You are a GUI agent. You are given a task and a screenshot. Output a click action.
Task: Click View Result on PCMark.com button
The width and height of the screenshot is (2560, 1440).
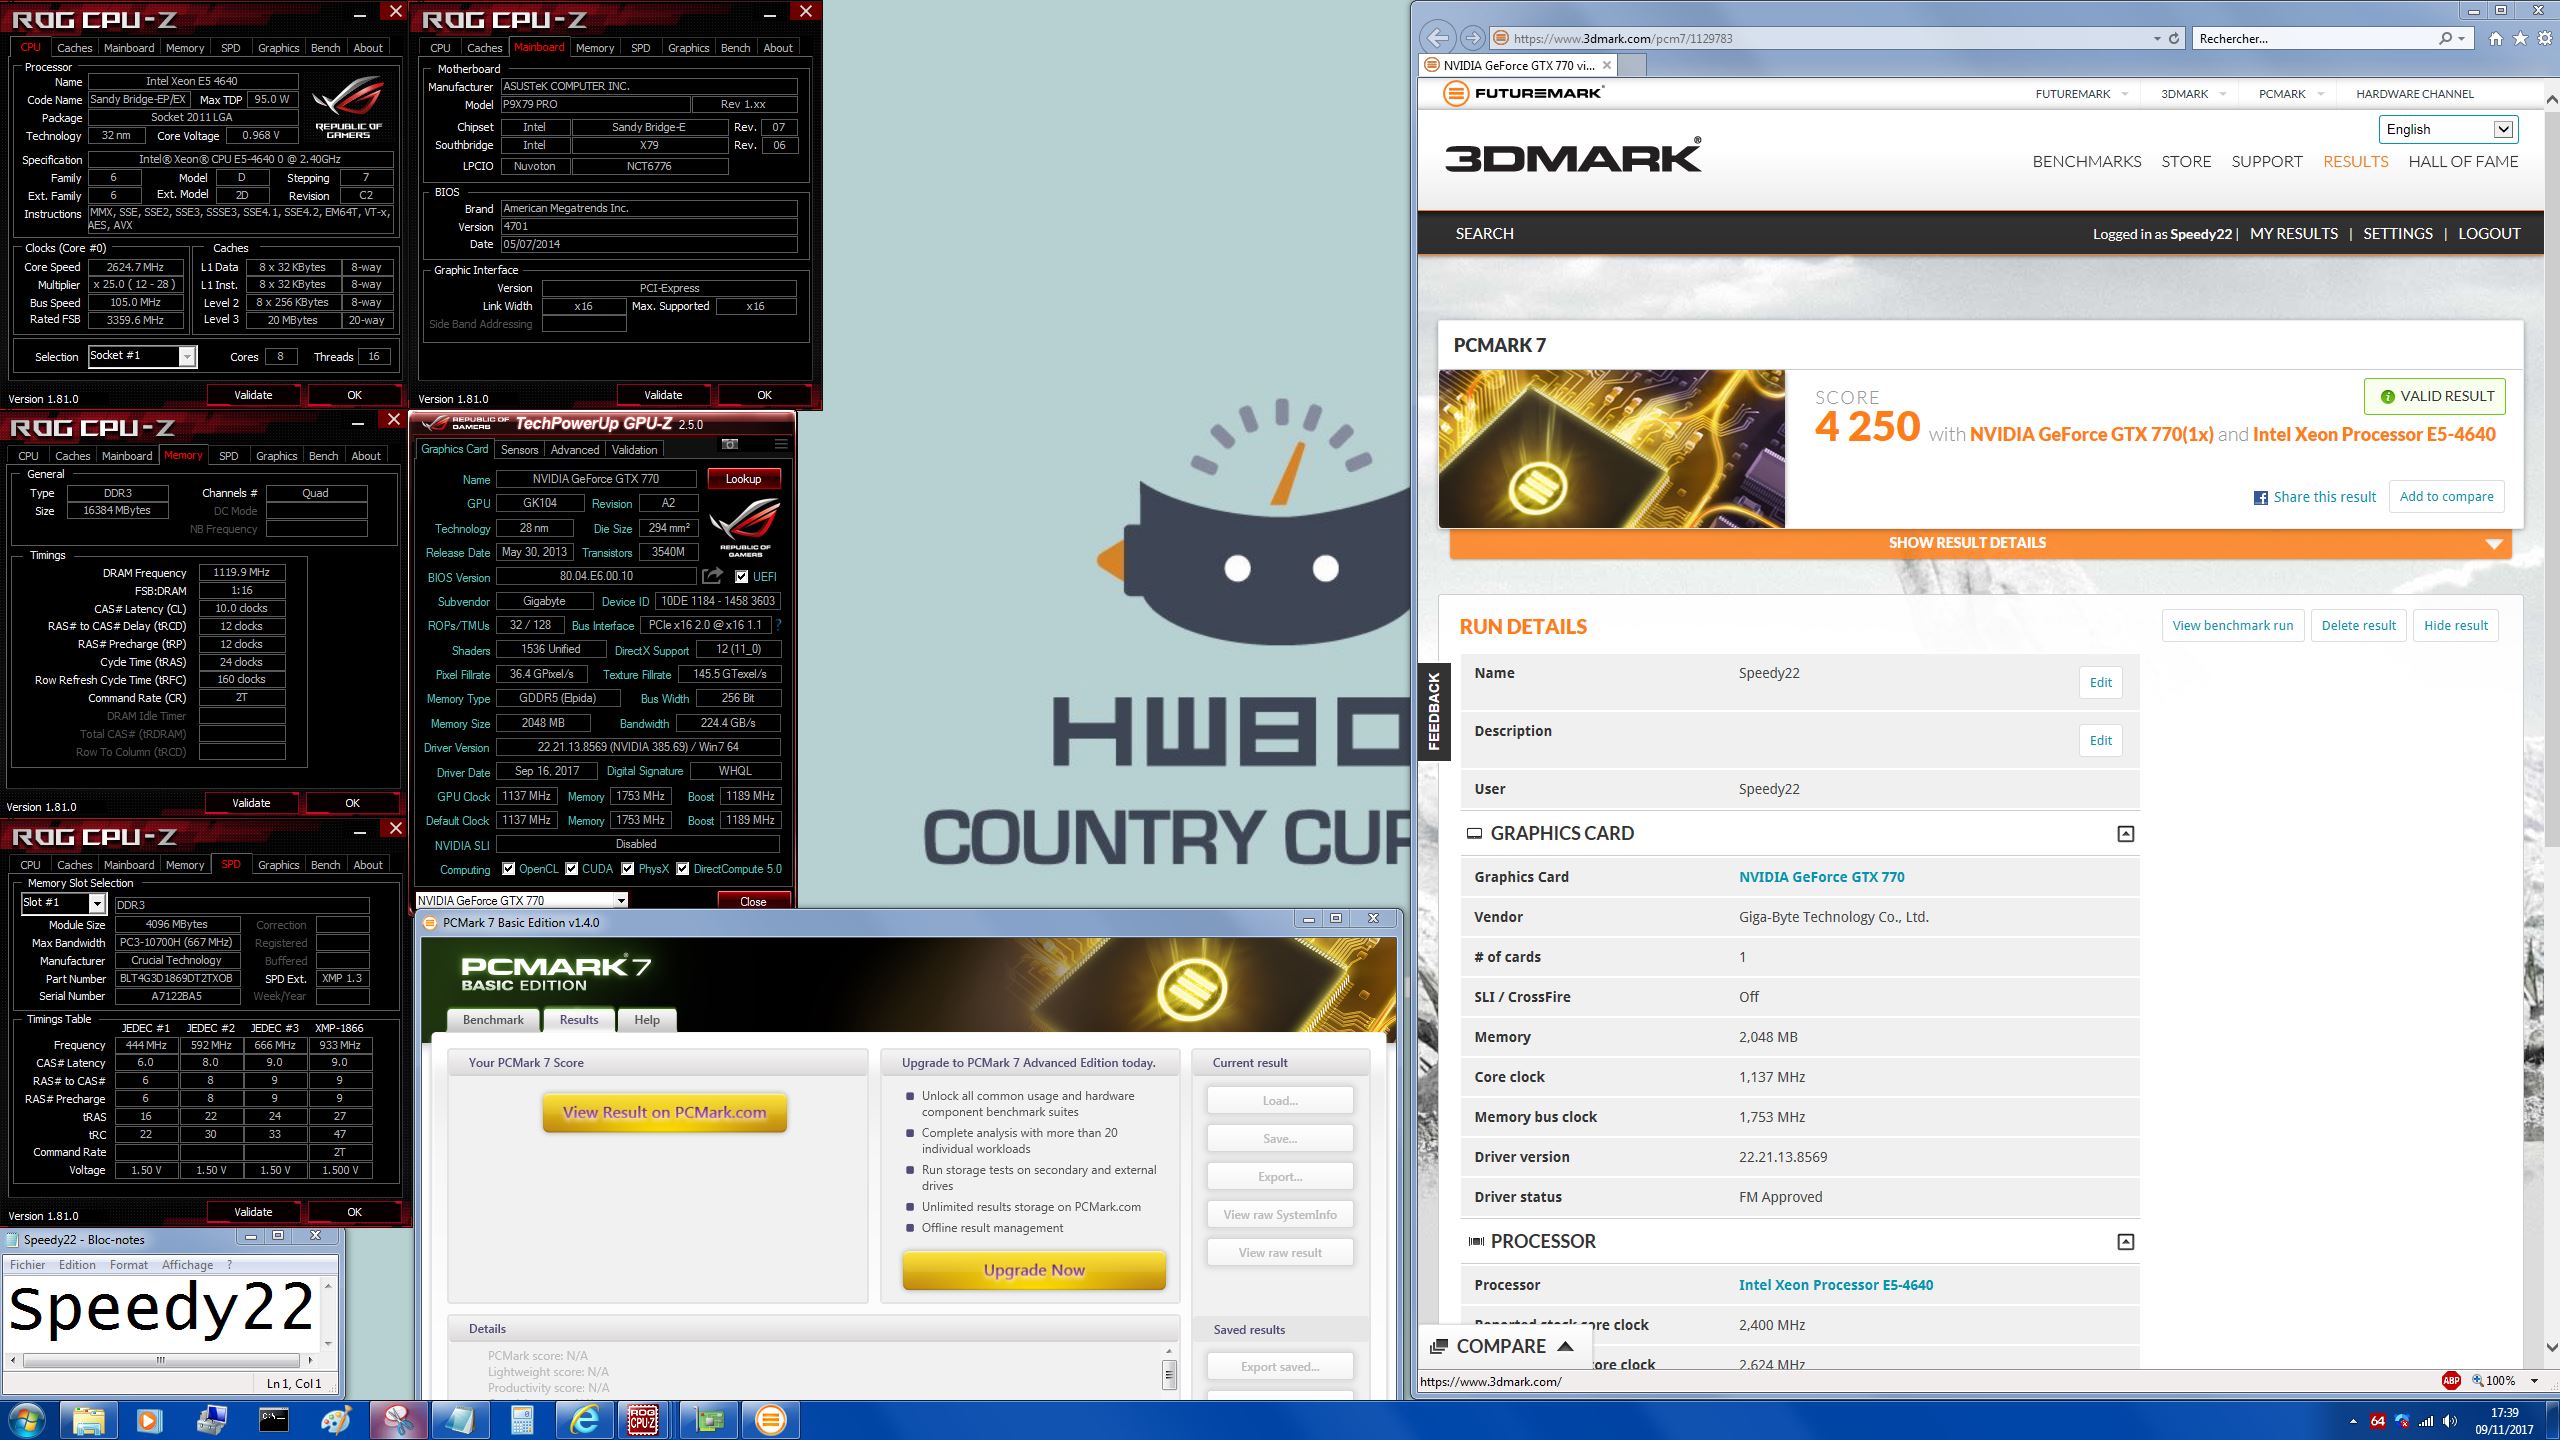(x=665, y=1113)
